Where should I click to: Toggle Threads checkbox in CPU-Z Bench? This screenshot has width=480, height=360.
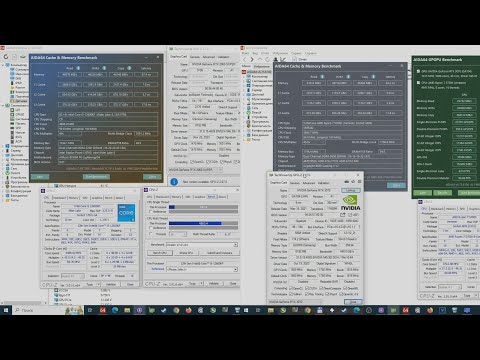[x=151, y=234]
